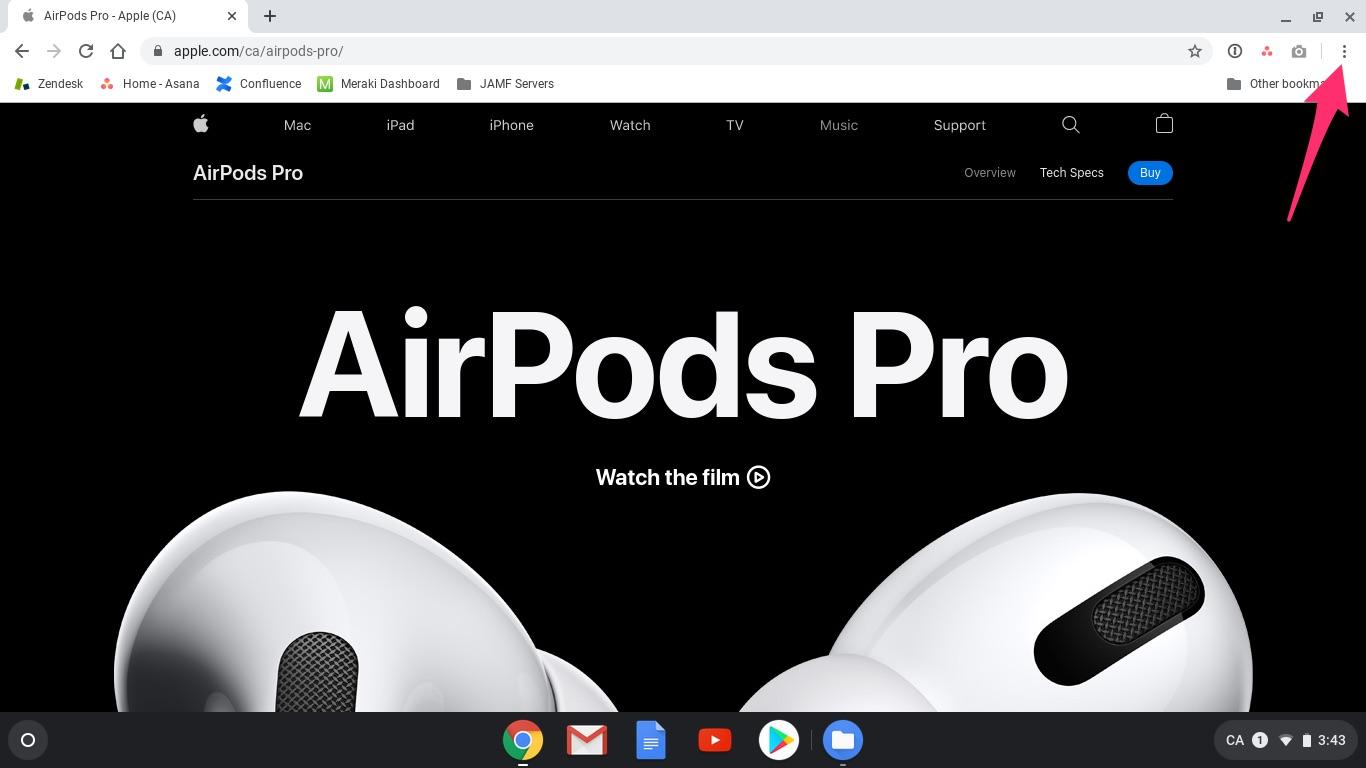Open Google Chrome from the shelf
Screen dimensions: 1366x768
(523, 740)
